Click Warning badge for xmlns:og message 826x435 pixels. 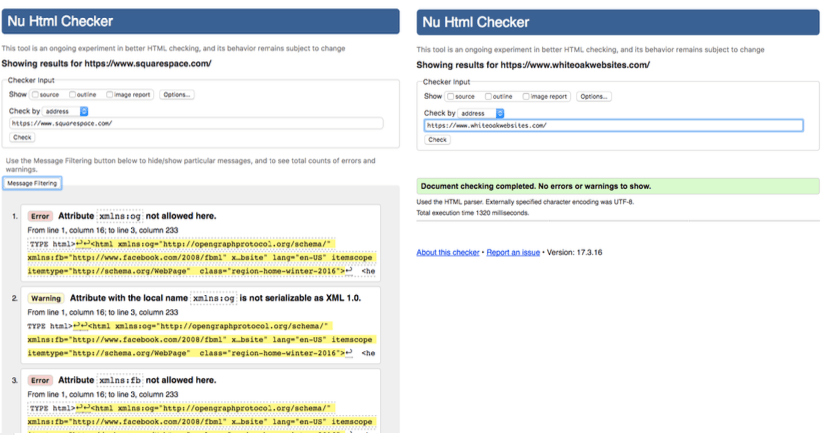click(x=46, y=298)
